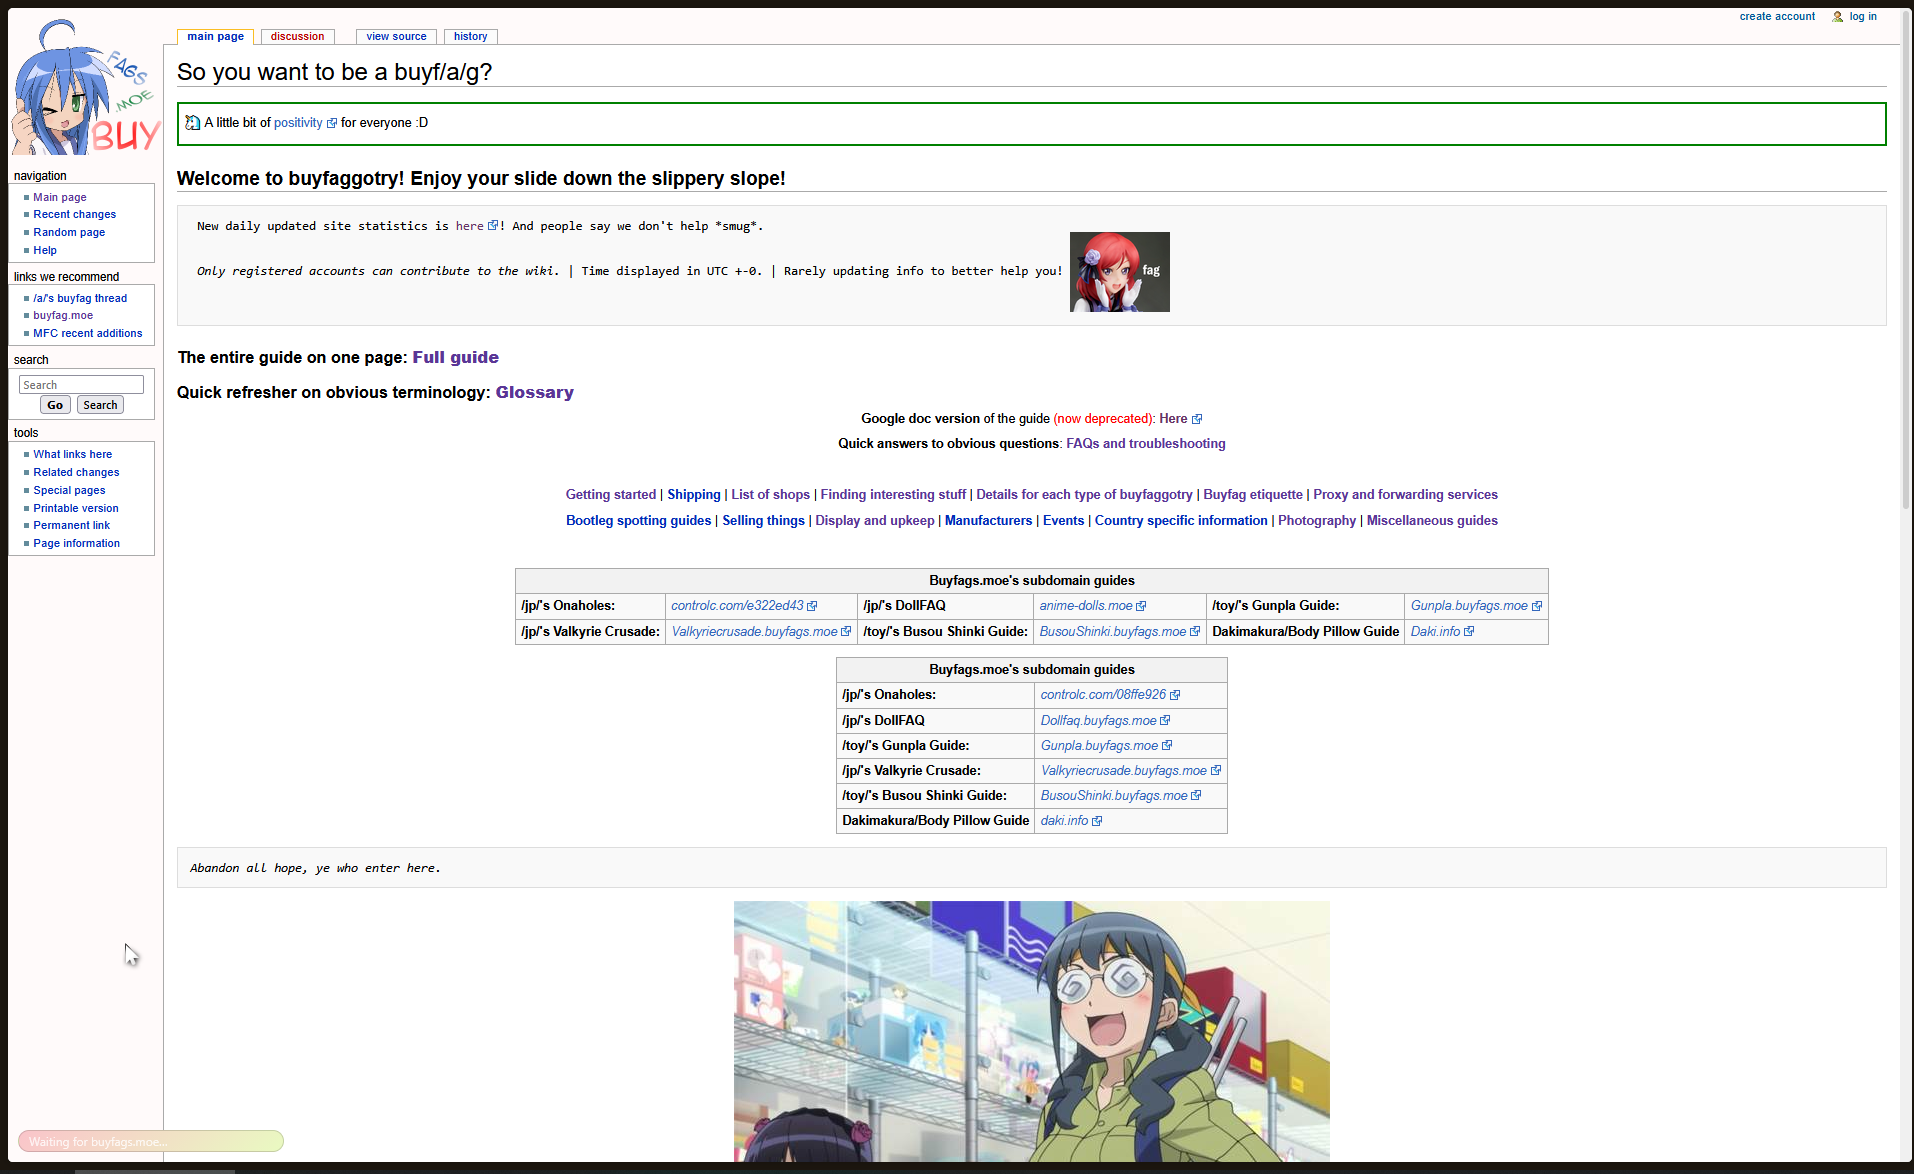This screenshot has height=1174, width=1914.
Task: Click the log in link
Action: [1863, 17]
